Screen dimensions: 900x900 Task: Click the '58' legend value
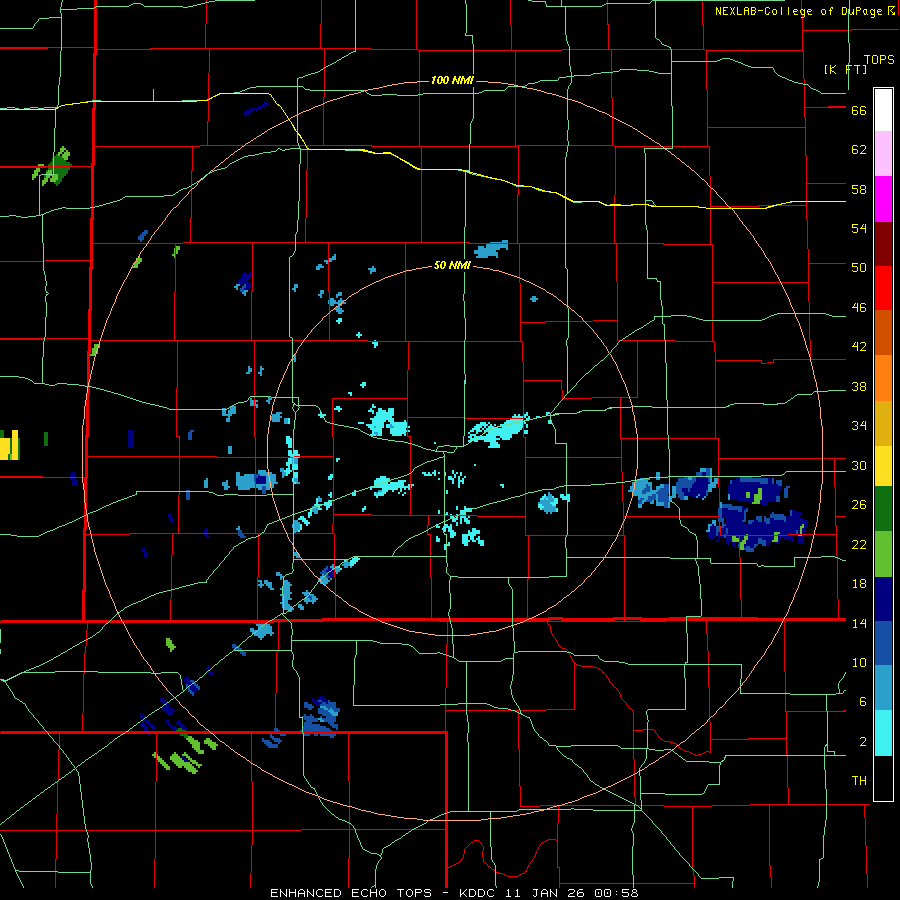[x=859, y=189]
